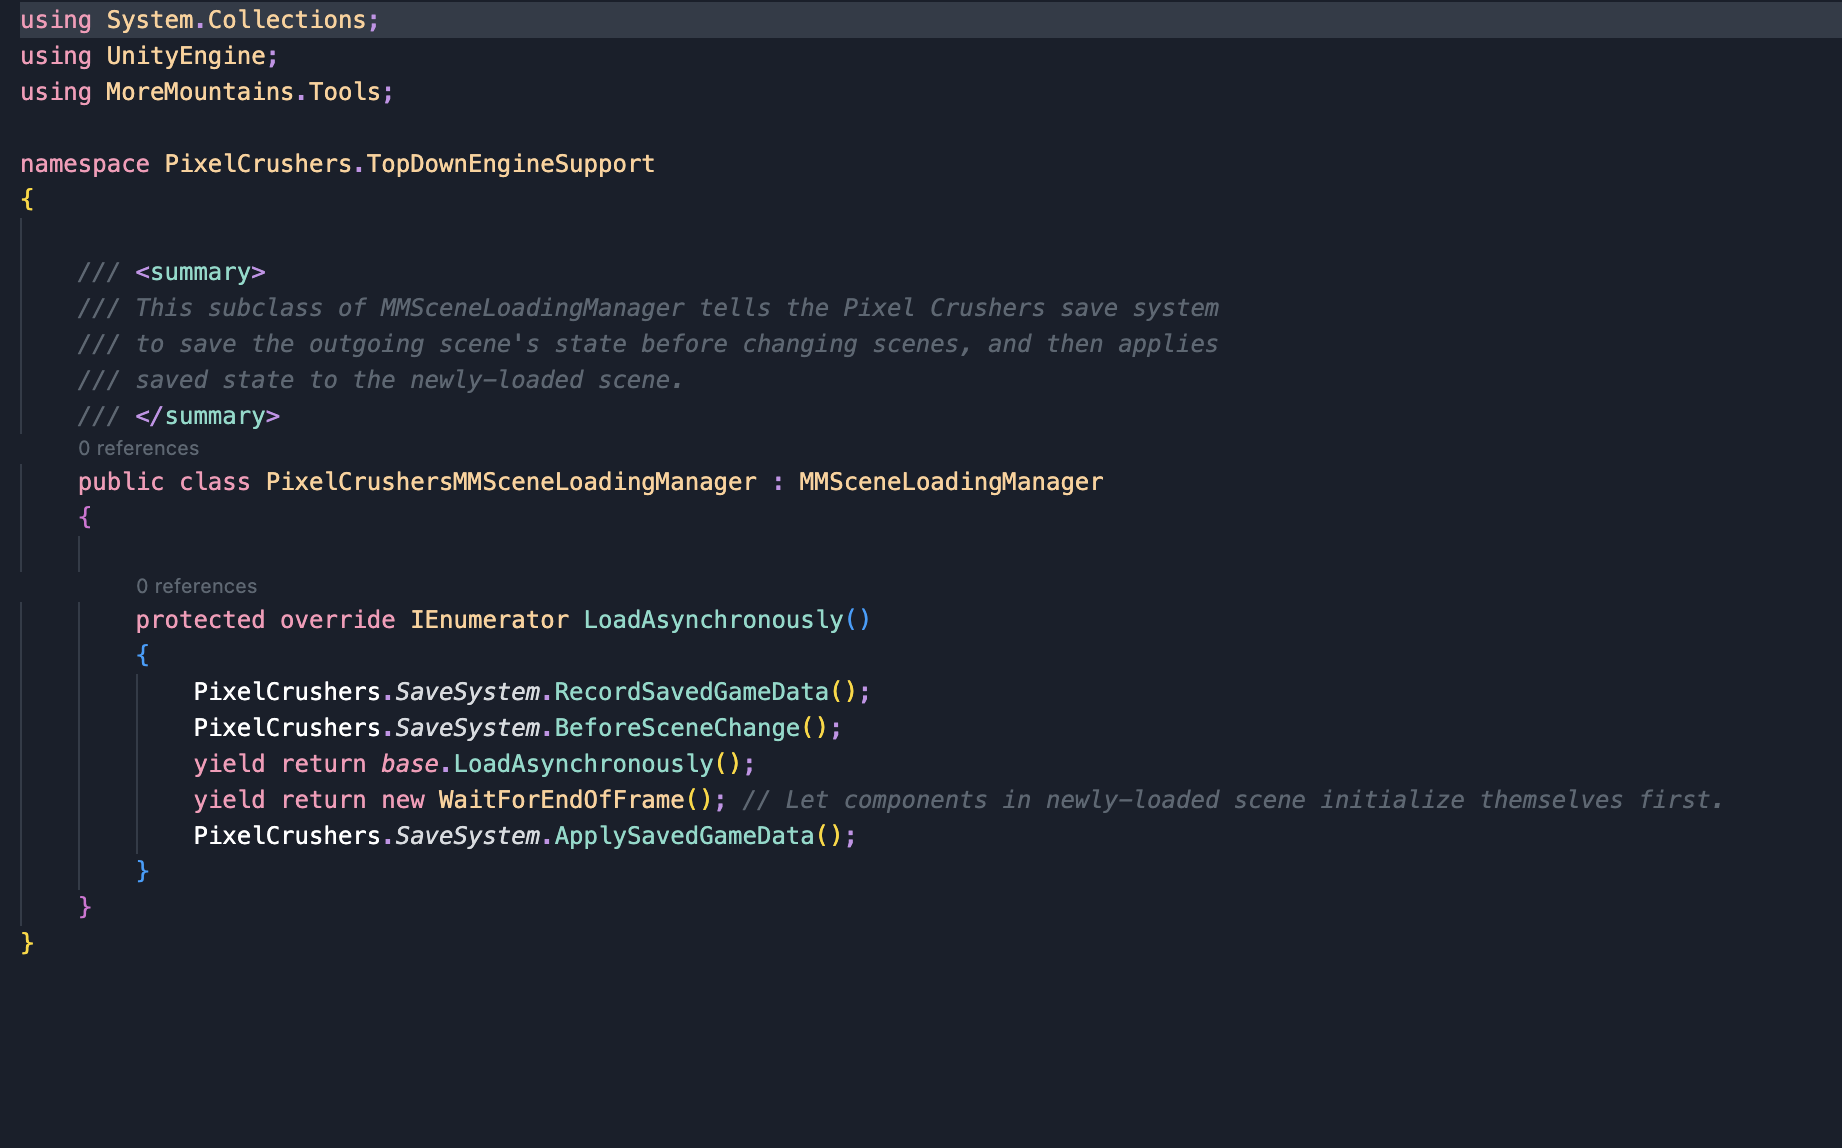The width and height of the screenshot is (1842, 1148).
Task: Click the 'class' keyword
Action: coord(215,482)
